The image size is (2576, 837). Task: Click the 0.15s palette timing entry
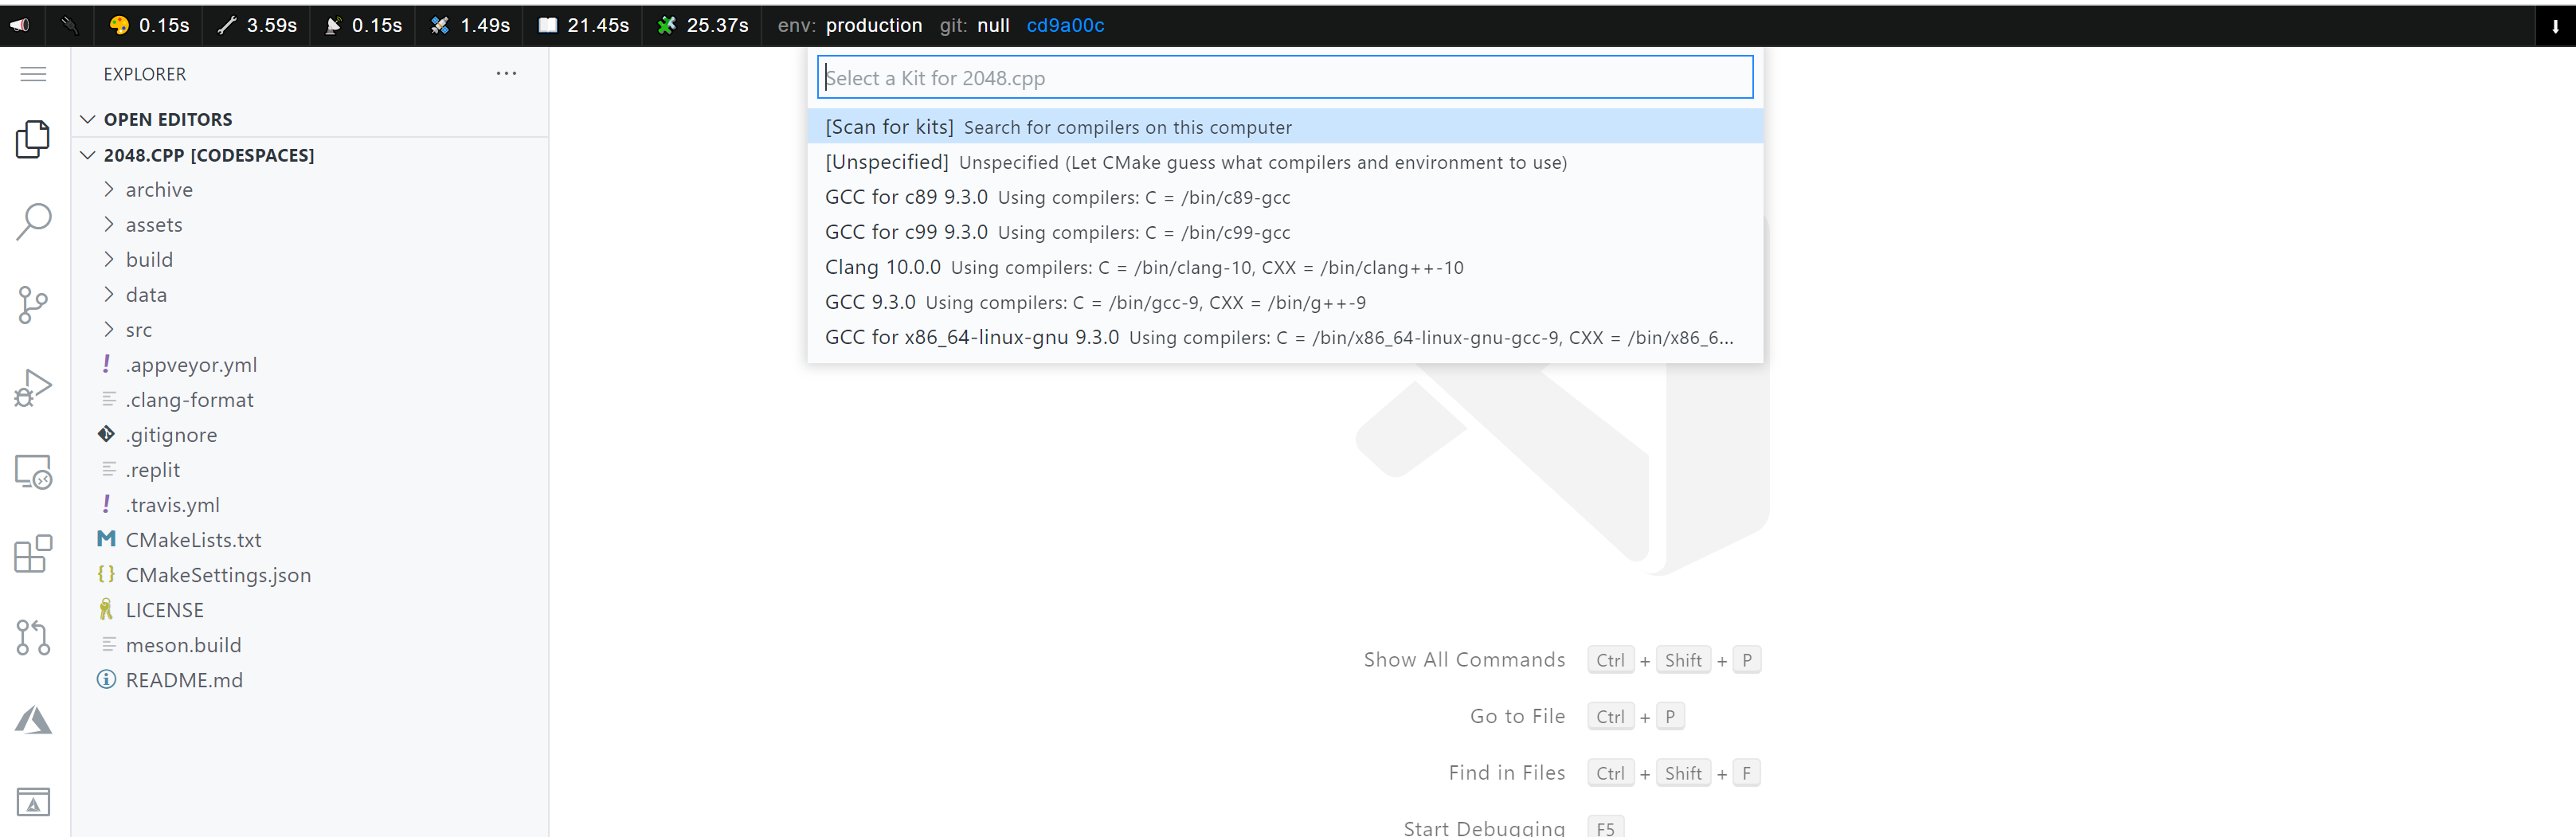point(150,25)
